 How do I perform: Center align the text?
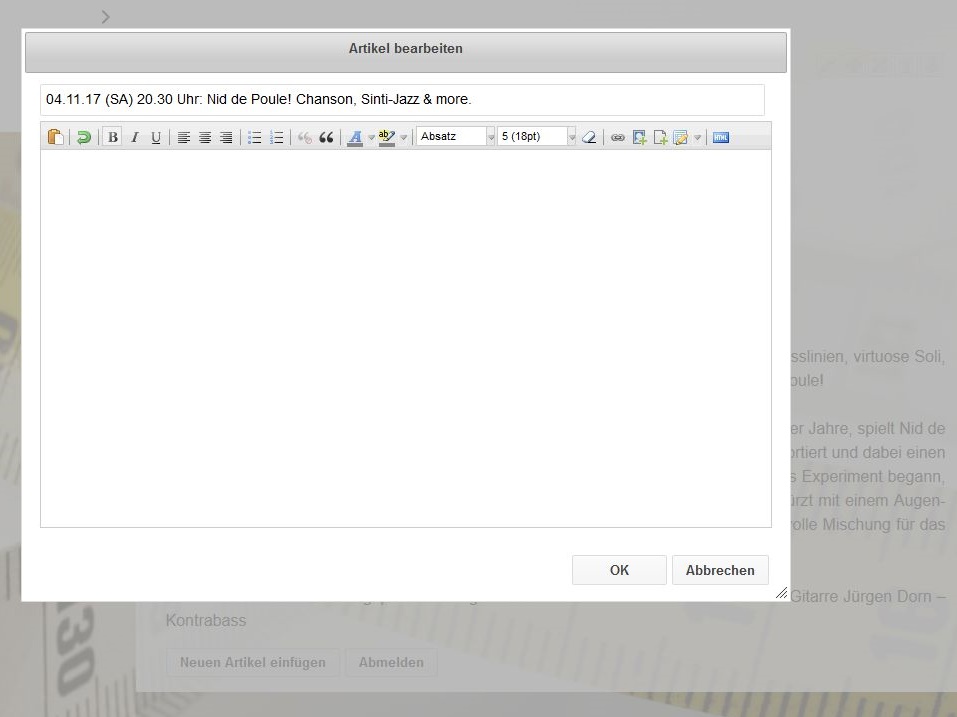pyautogui.click(x=205, y=137)
